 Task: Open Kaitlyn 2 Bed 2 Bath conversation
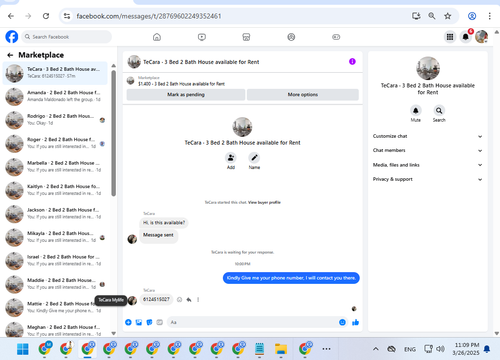click(x=55, y=190)
